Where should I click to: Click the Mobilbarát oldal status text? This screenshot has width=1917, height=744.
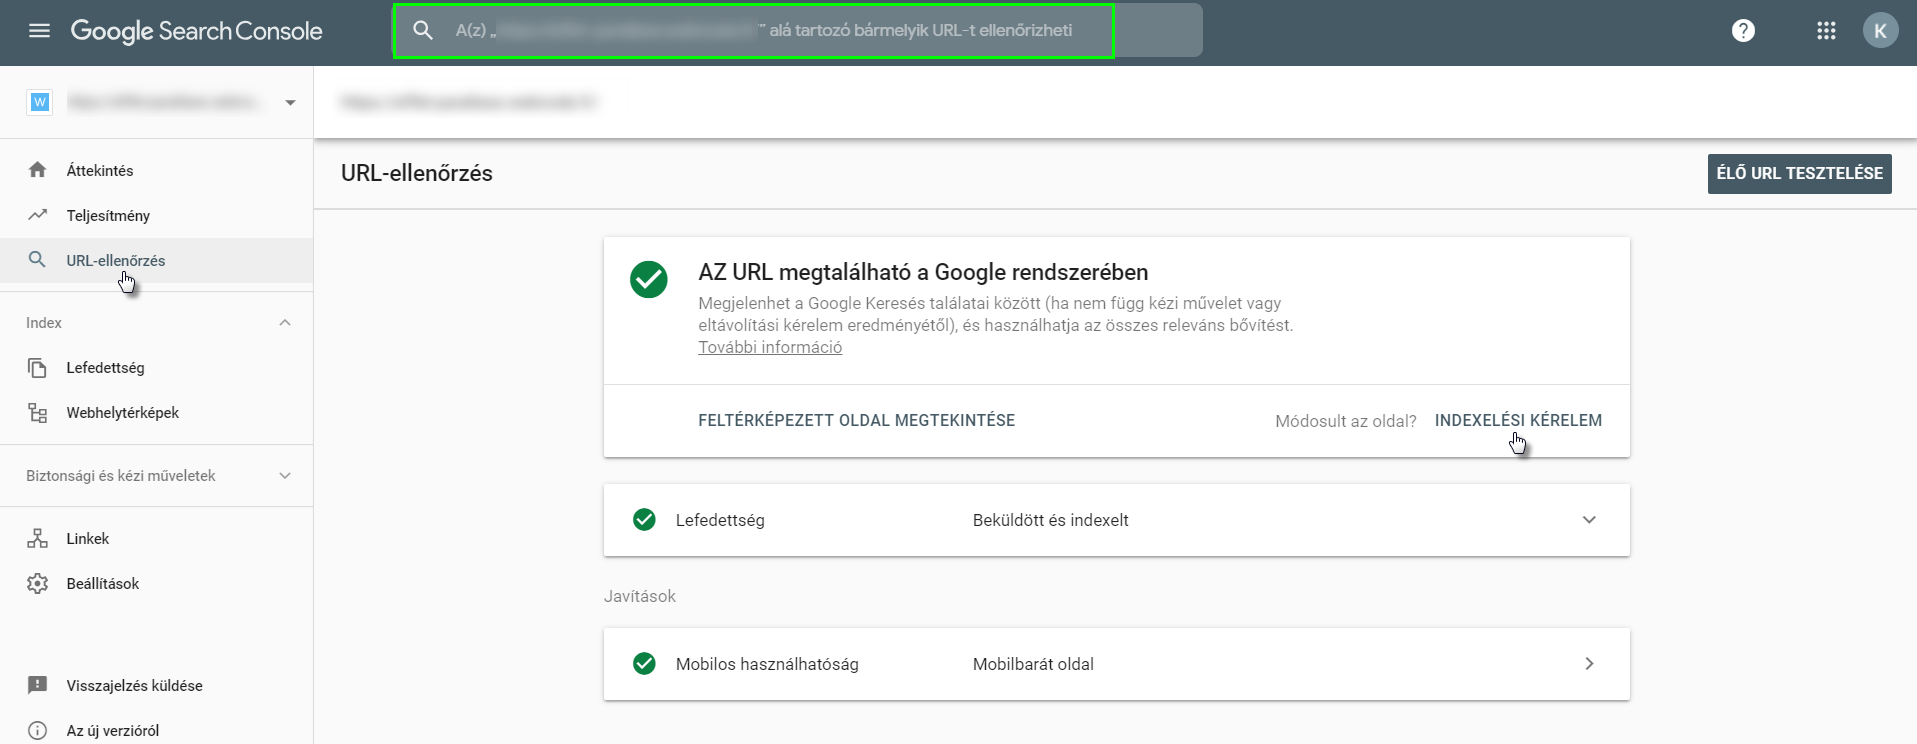1033,664
